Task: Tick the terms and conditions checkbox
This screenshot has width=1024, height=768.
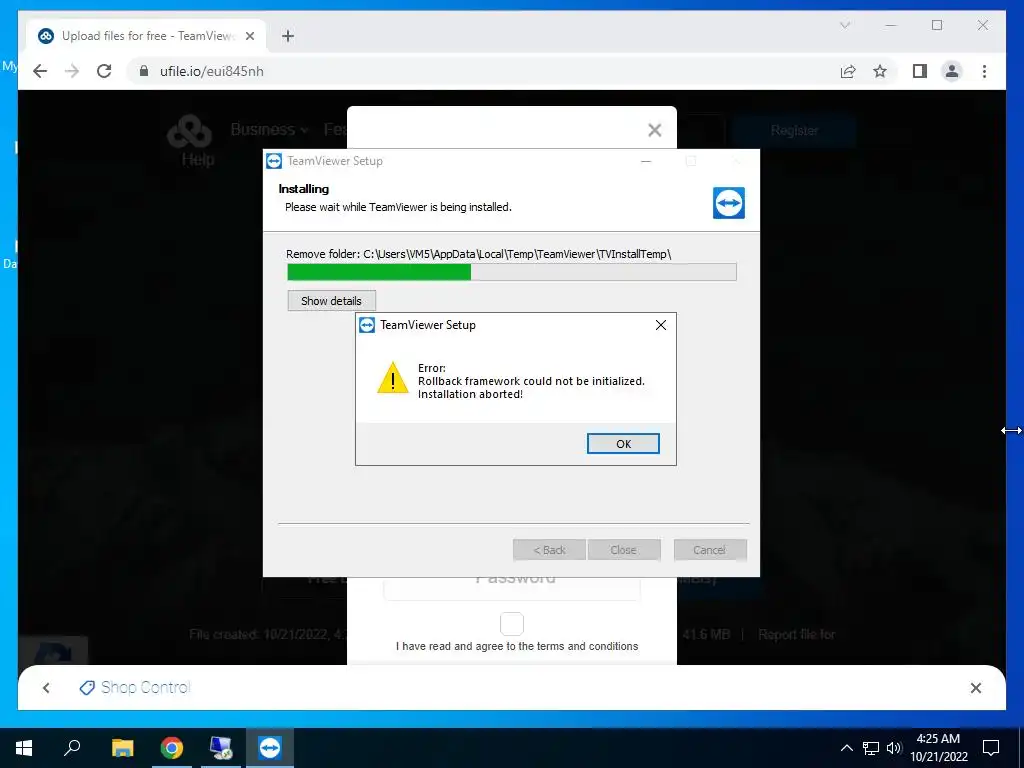Action: [x=511, y=624]
